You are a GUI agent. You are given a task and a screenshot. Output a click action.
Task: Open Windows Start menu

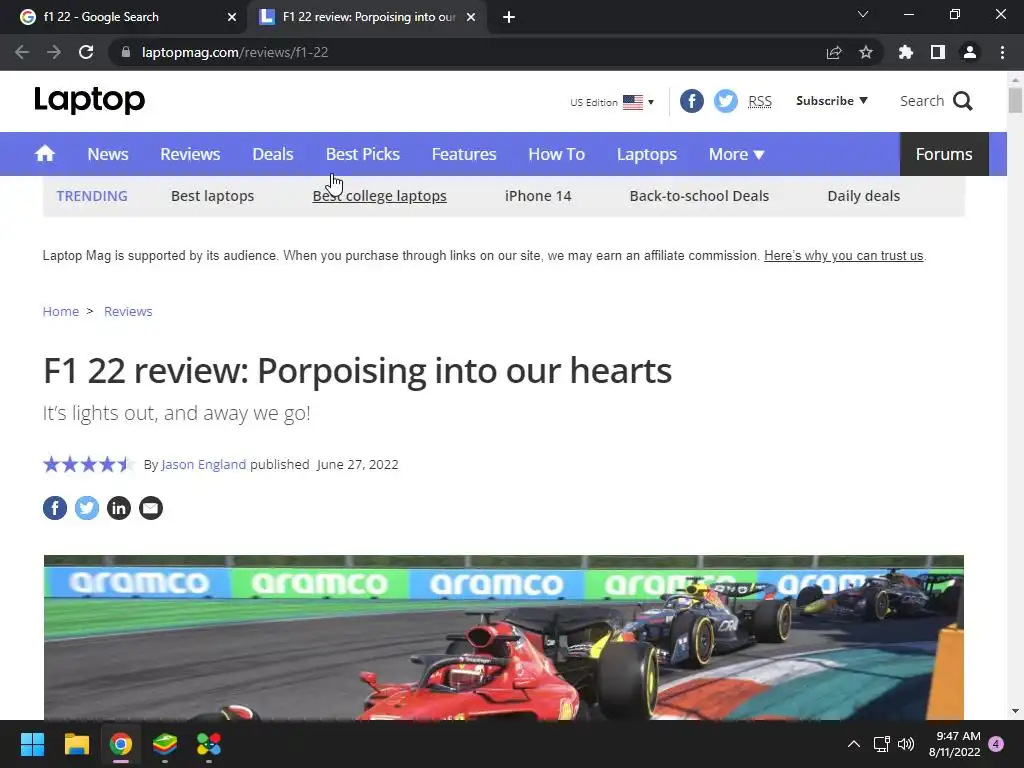tap(32, 744)
